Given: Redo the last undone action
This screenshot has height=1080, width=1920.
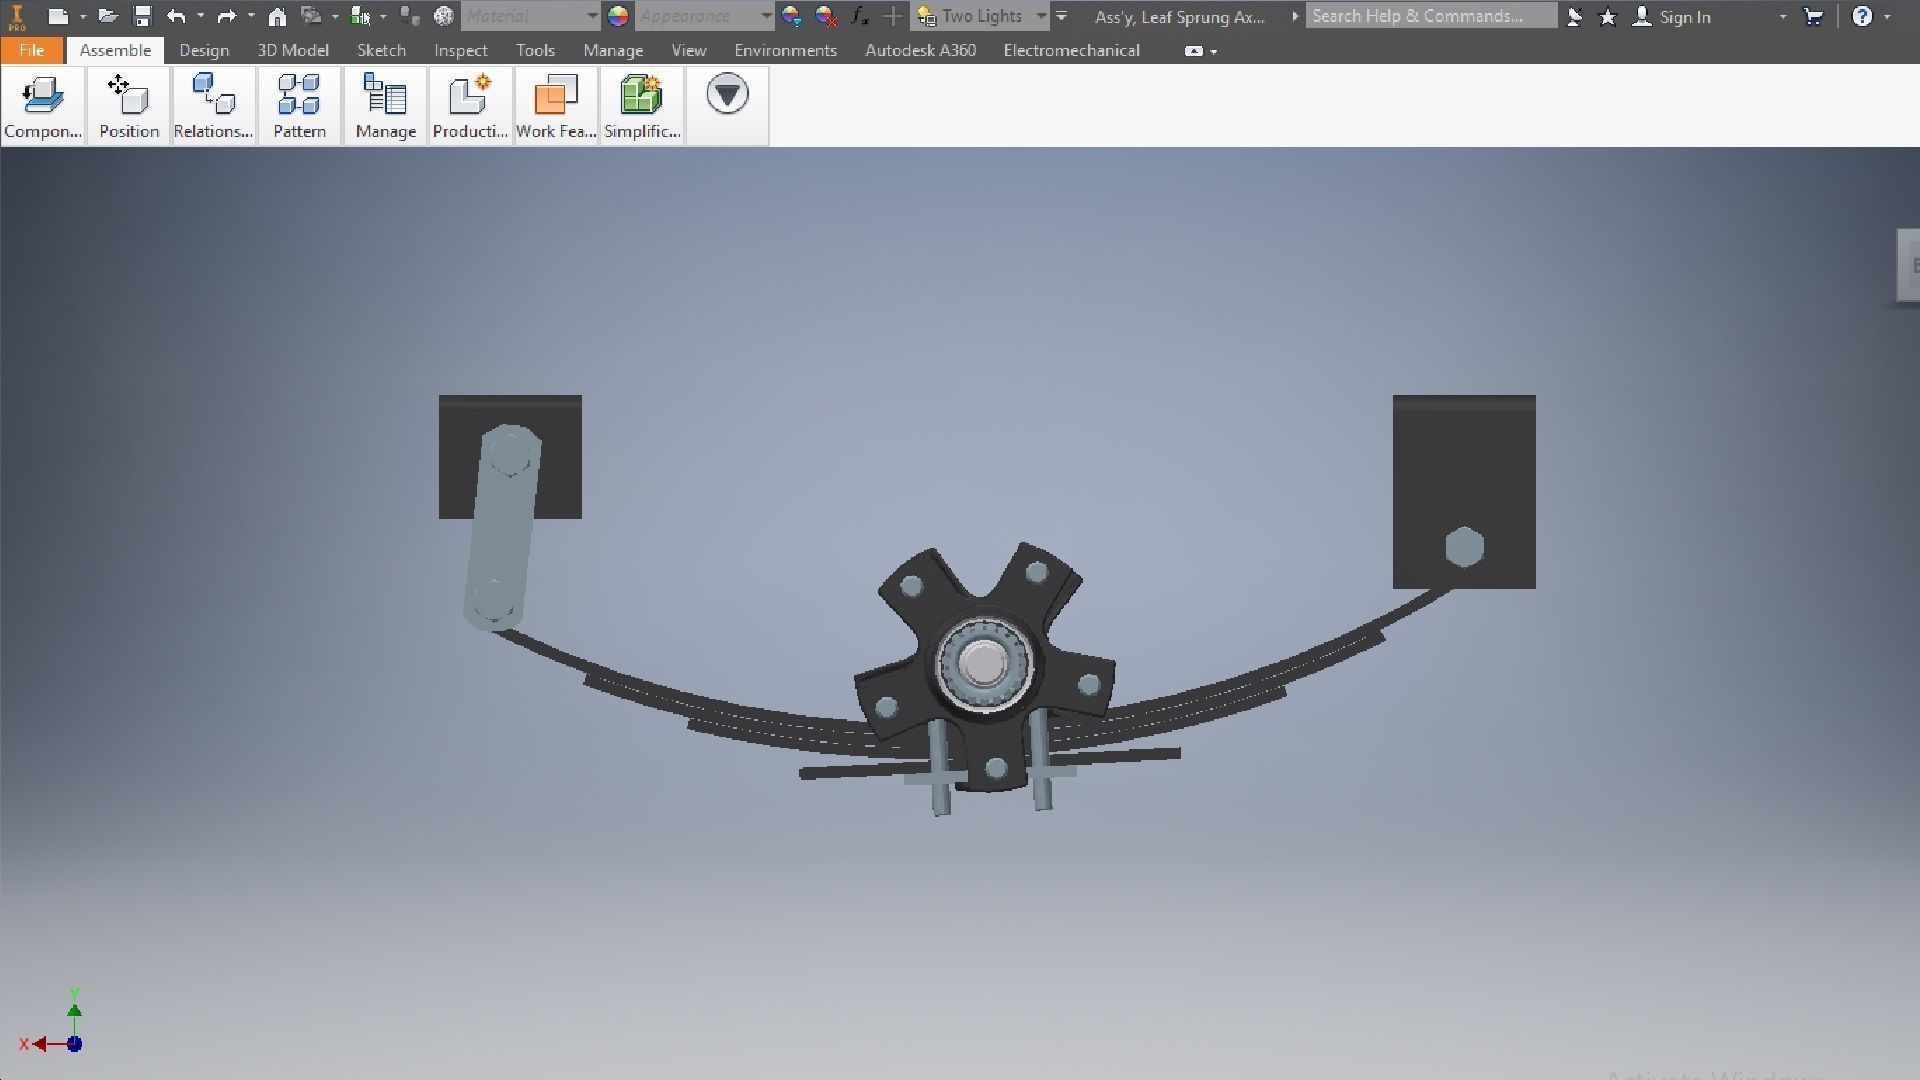Looking at the screenshot, I should (227, 16).
